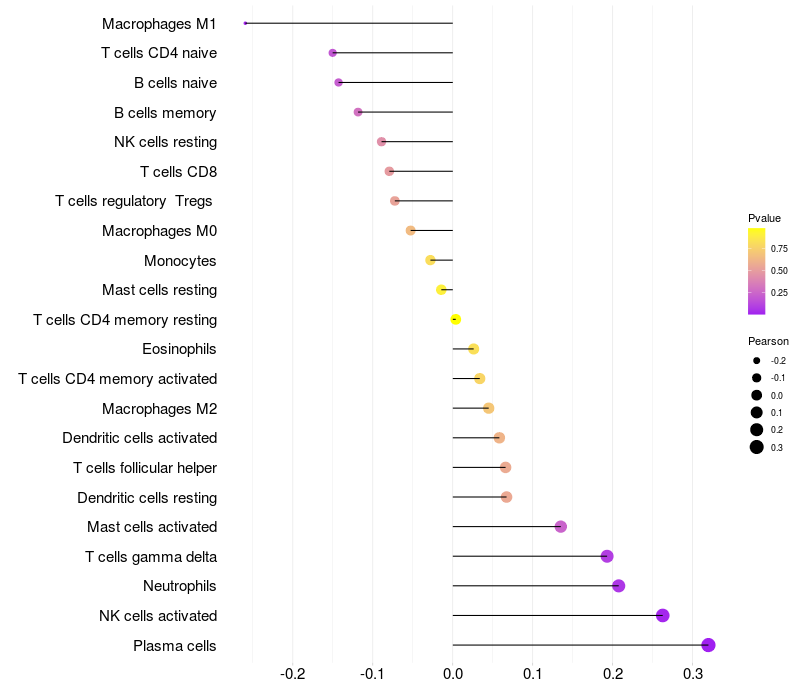
Task: Pick the T cells gamma delta dot
Action: coord(606,556)
